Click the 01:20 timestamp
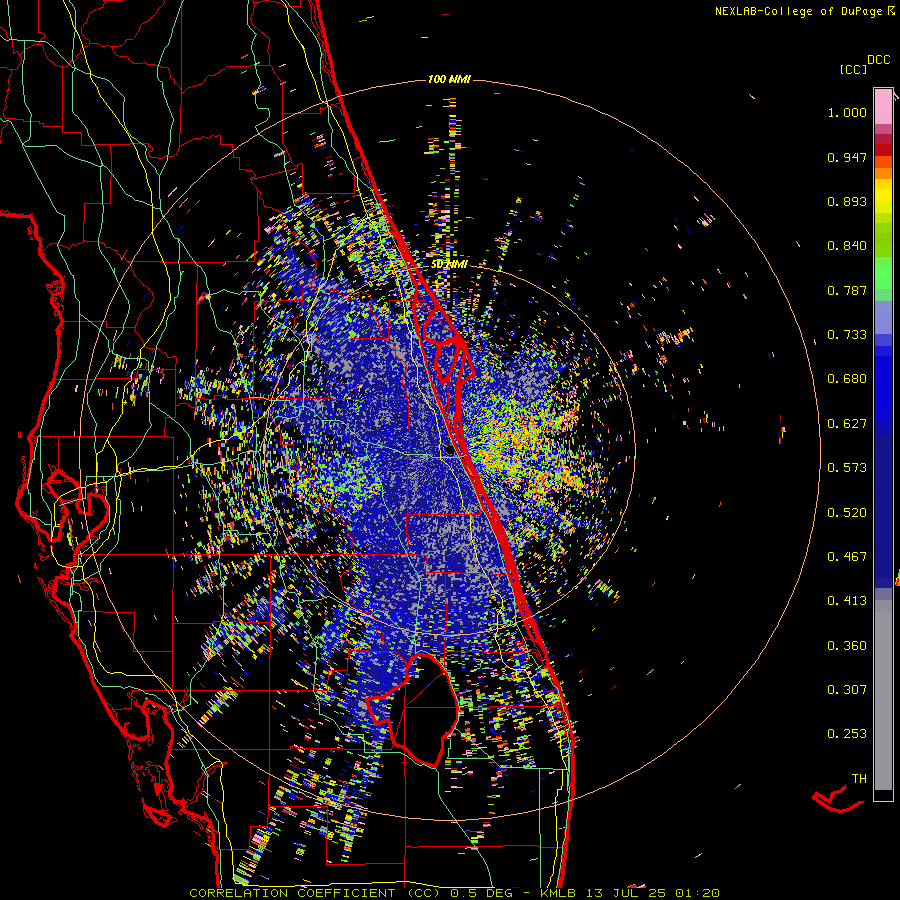The width and height of the screenshot is (900, 900). point(697,893)
